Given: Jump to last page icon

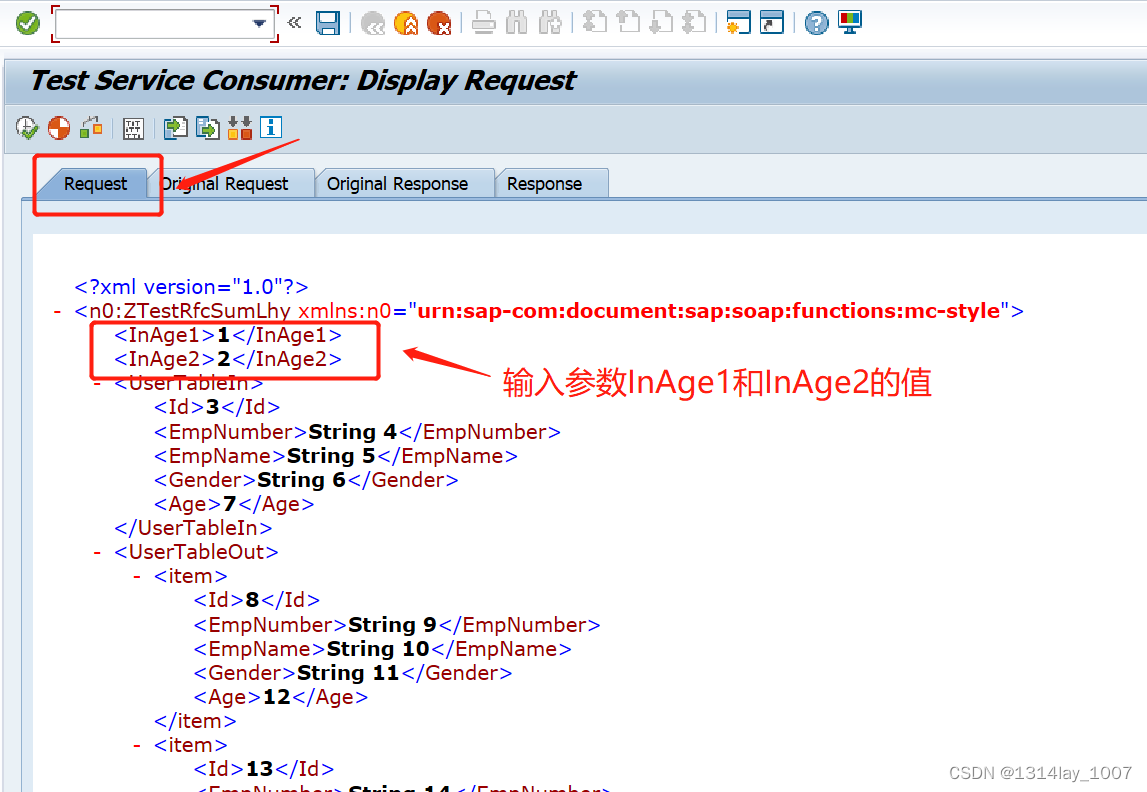Looking at the screenshot, I should pyautogui.click(x=694, y=23).
